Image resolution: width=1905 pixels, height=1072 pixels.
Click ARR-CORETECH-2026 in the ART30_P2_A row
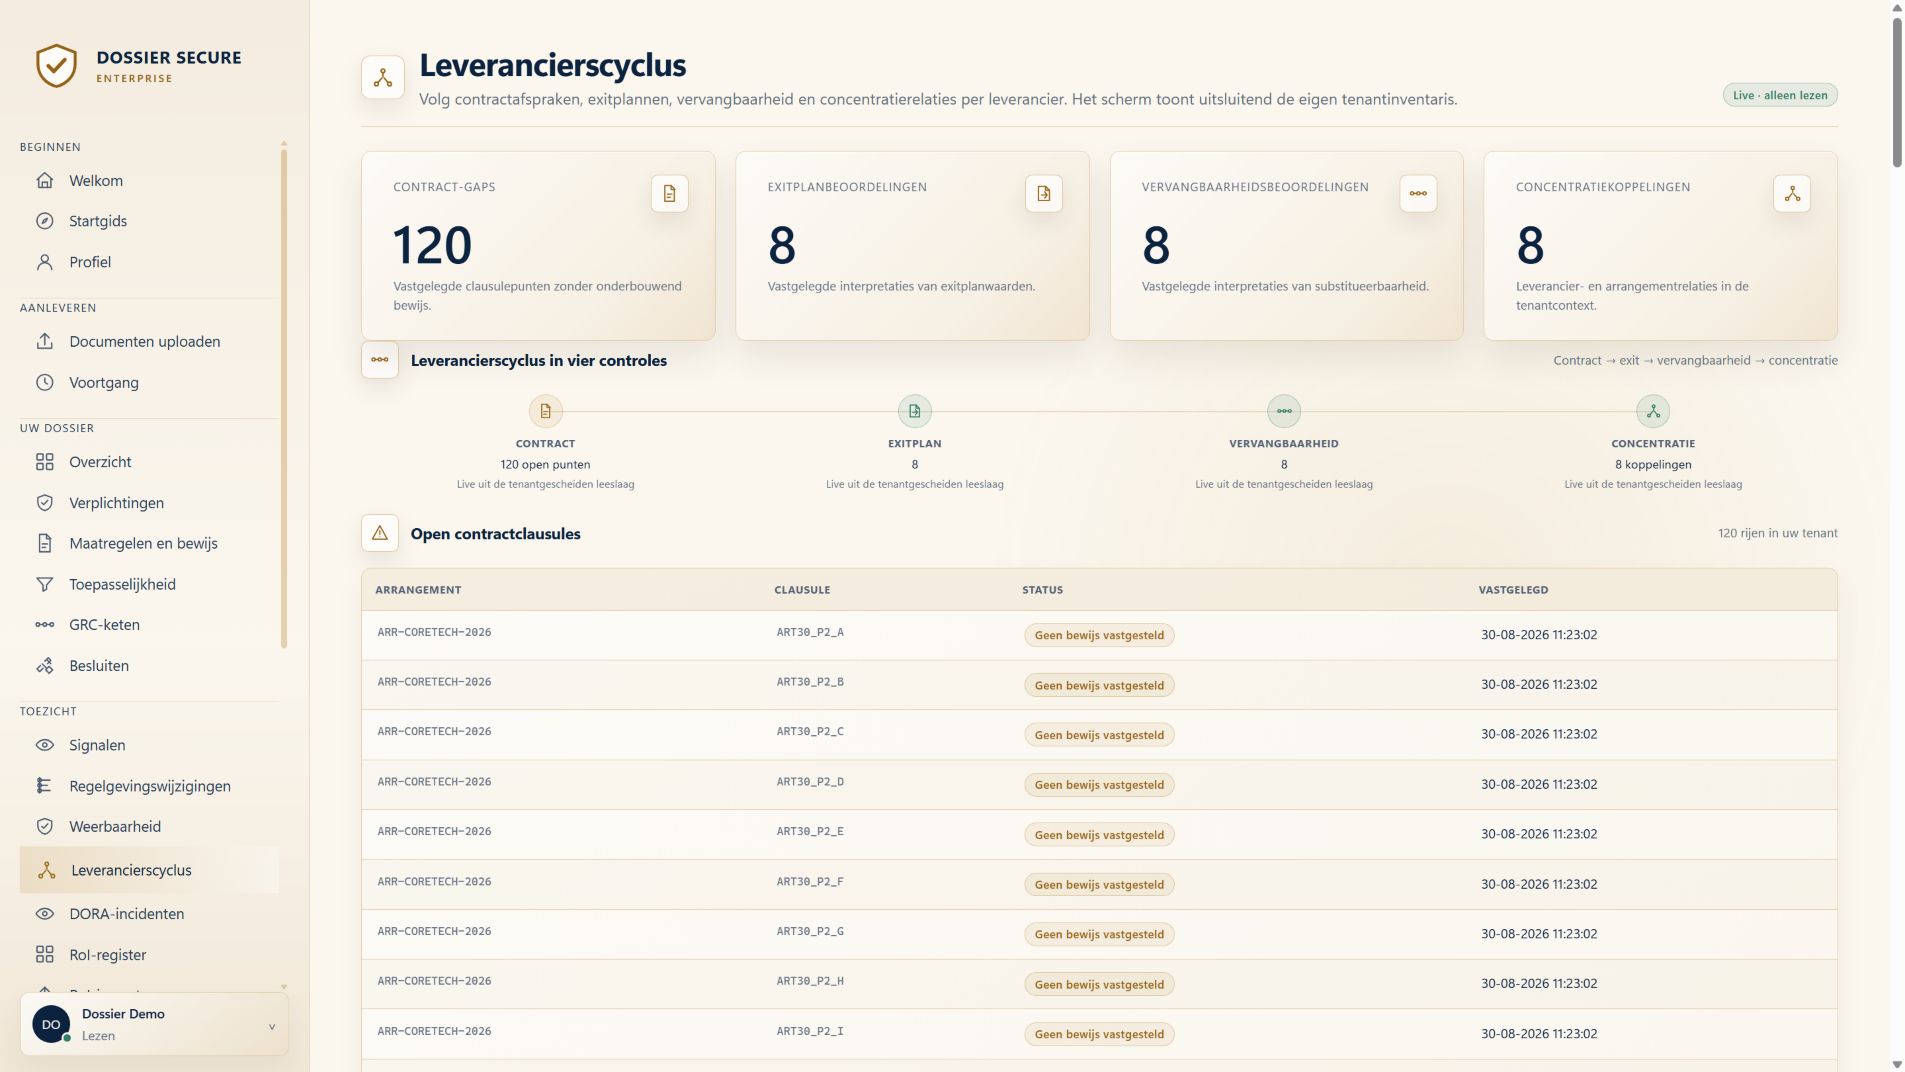[434, 633]
